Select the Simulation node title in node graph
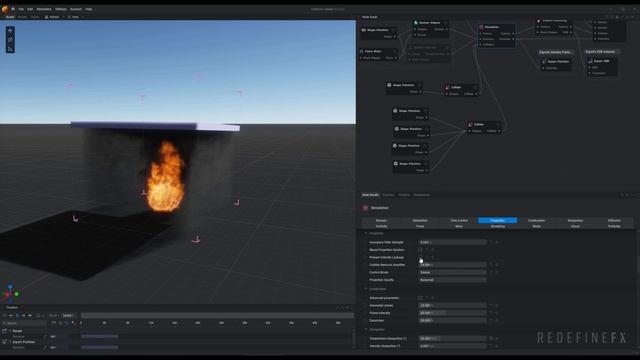Viewport: 640px width, 360px height. click(x=492, y=27)
